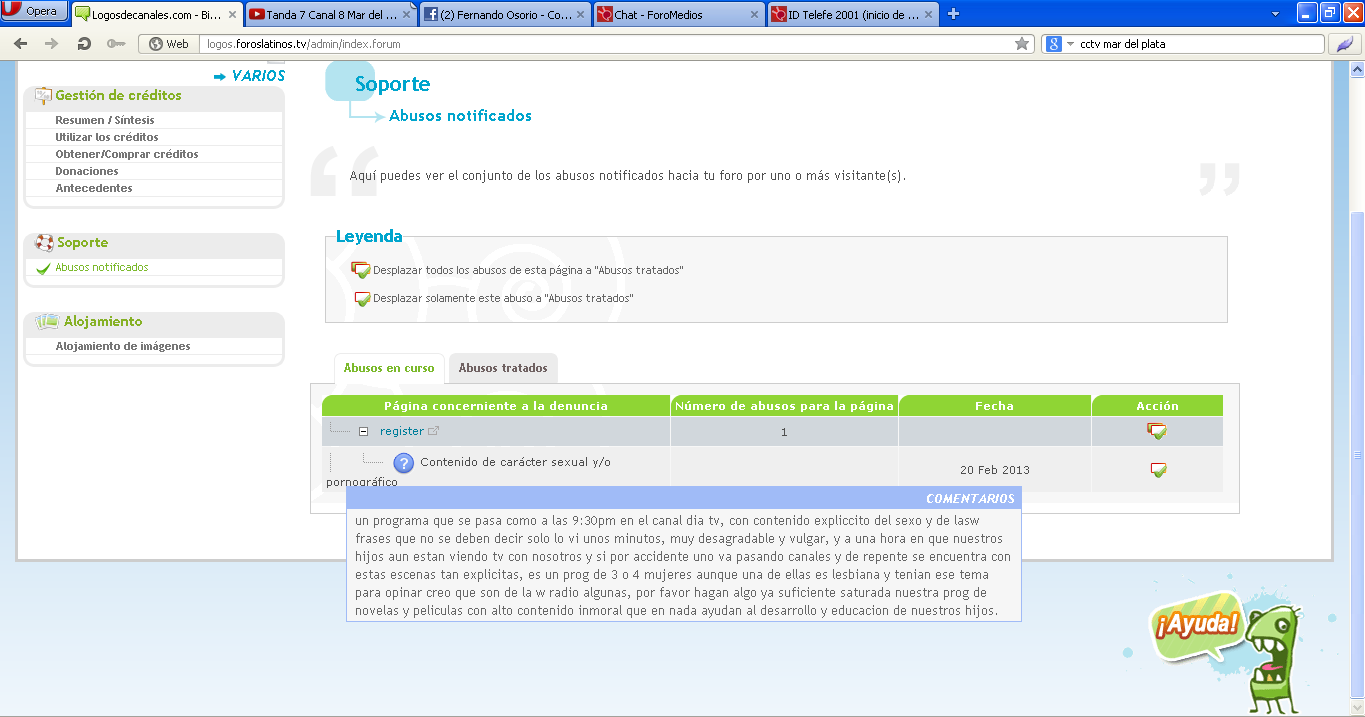Close the Tanda 7 Canal 8 tab

406,15
